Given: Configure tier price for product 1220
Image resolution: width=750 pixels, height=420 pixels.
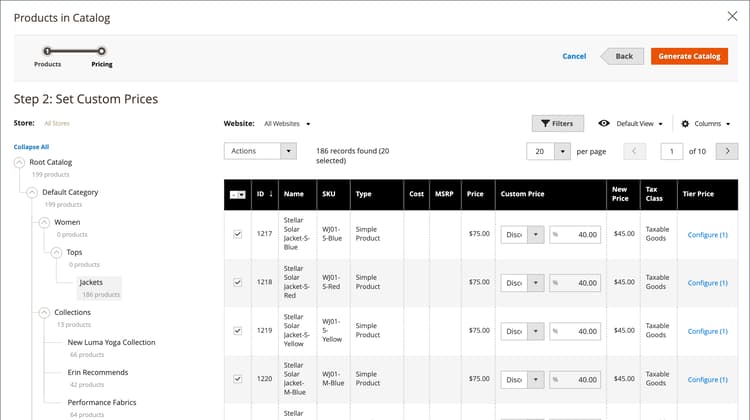Looking at the screenshot, I should pos(707,380).
